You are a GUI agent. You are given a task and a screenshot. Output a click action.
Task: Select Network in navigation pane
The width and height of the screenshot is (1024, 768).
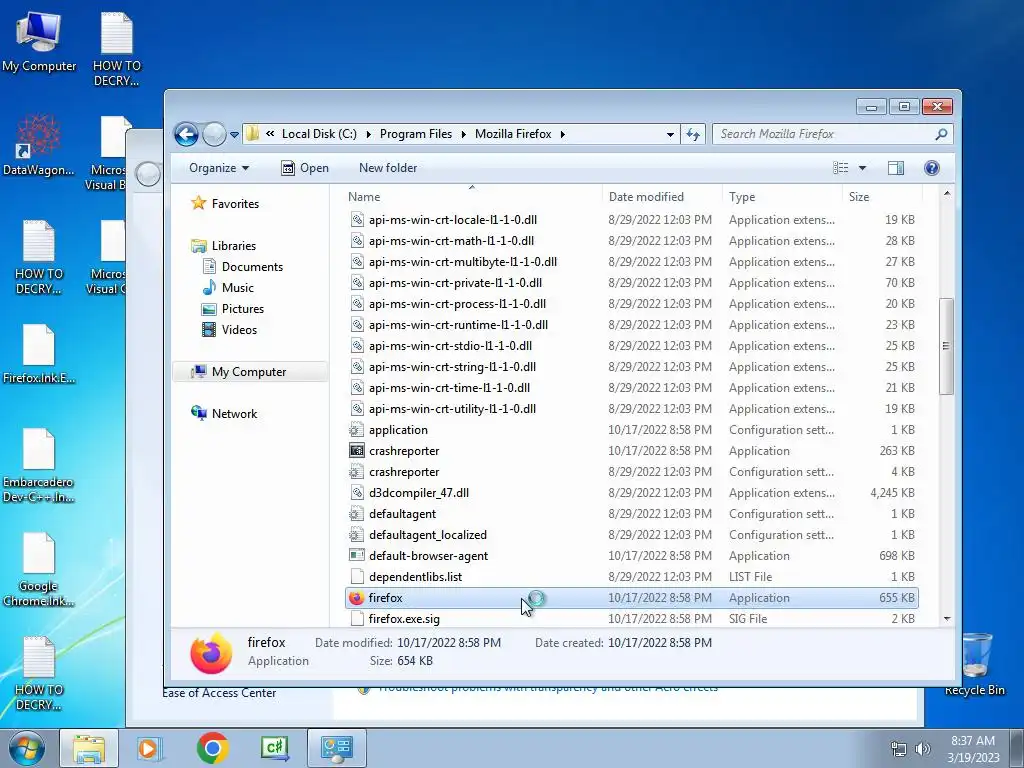tap(224, 413)
